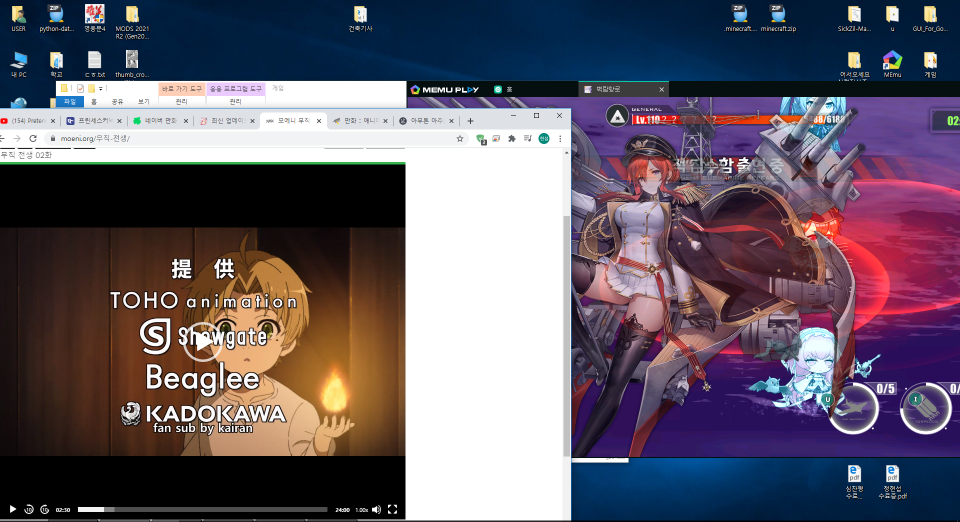Switch to the MEmu home tab
This screenshot has height=522, width=960.
pos(508,89)
